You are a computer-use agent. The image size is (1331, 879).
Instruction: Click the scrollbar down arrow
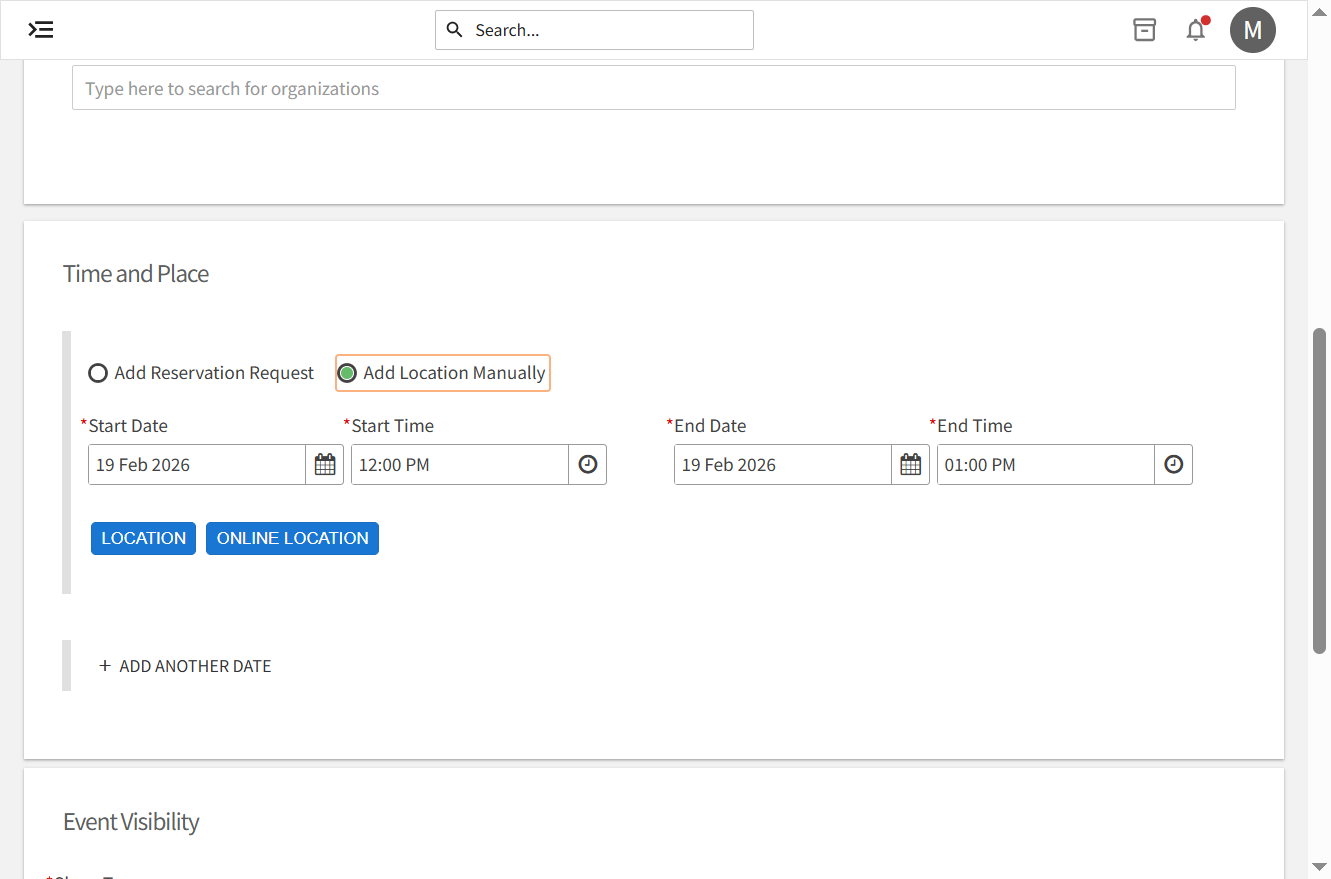point(1320,866)
